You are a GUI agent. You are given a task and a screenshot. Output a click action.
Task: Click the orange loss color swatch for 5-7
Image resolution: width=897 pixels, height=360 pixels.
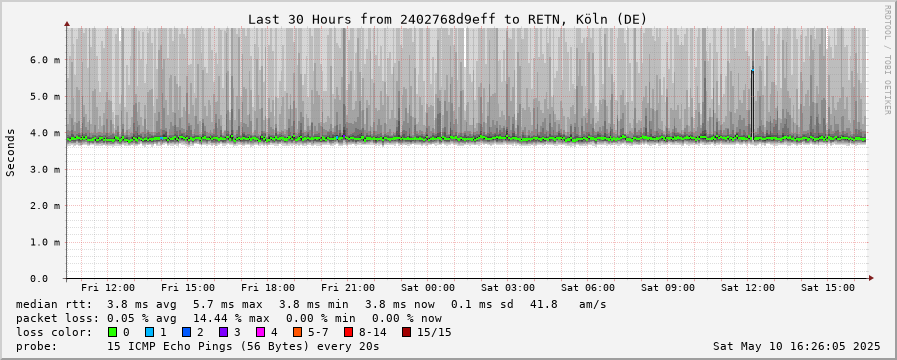(x=297, y=332)
